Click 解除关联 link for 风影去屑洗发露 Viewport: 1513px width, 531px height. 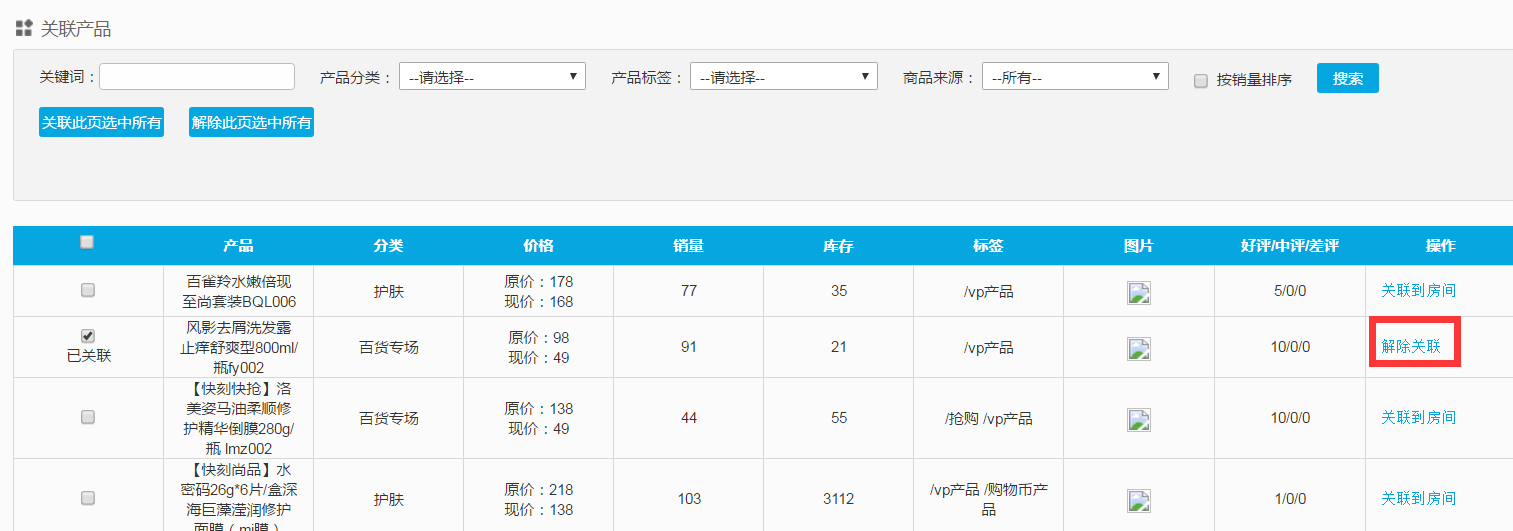[1411, 347]
